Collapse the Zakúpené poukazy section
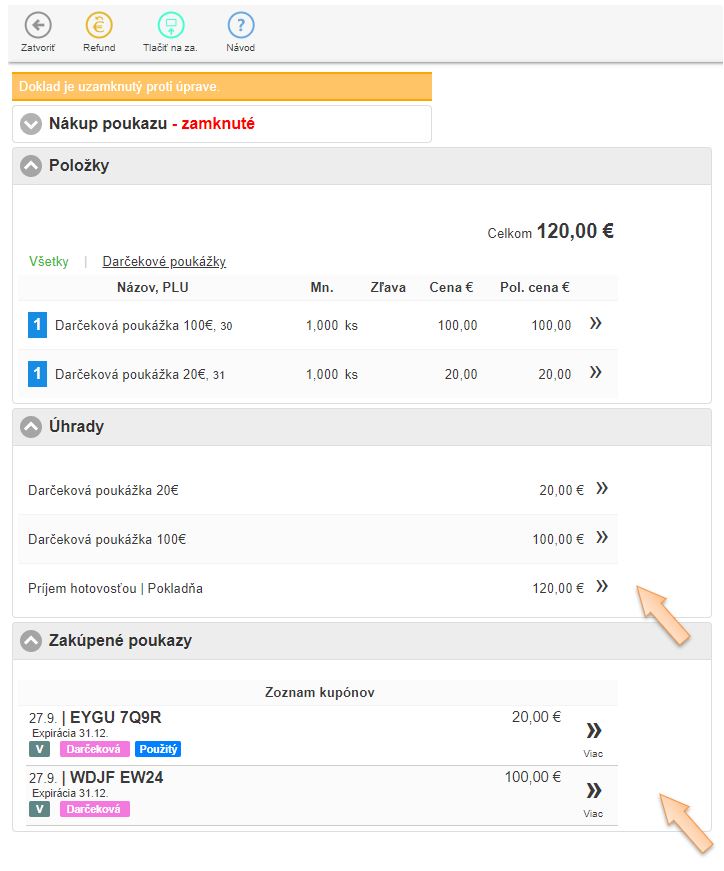This screenshot has height=871, width=724. [31, 641]
